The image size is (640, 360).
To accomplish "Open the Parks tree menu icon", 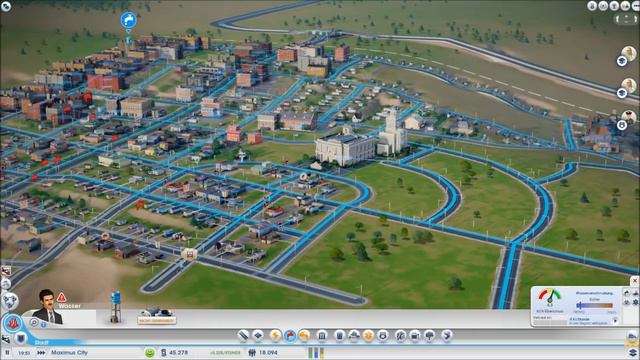I will click(x=429, y=336).
